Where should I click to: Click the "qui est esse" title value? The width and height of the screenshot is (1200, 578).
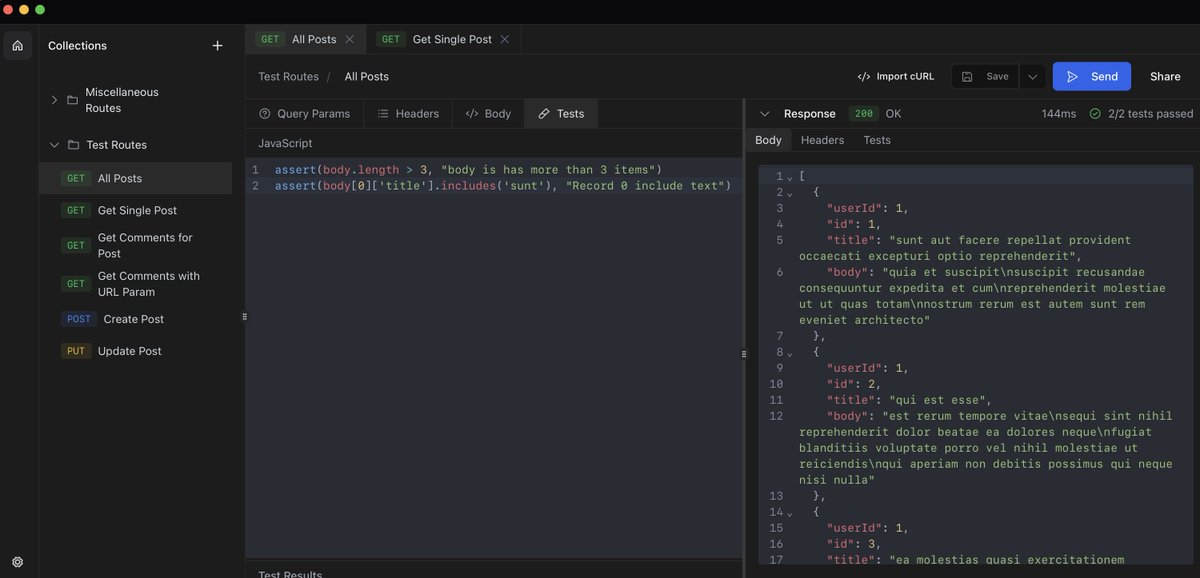point(936,400)
